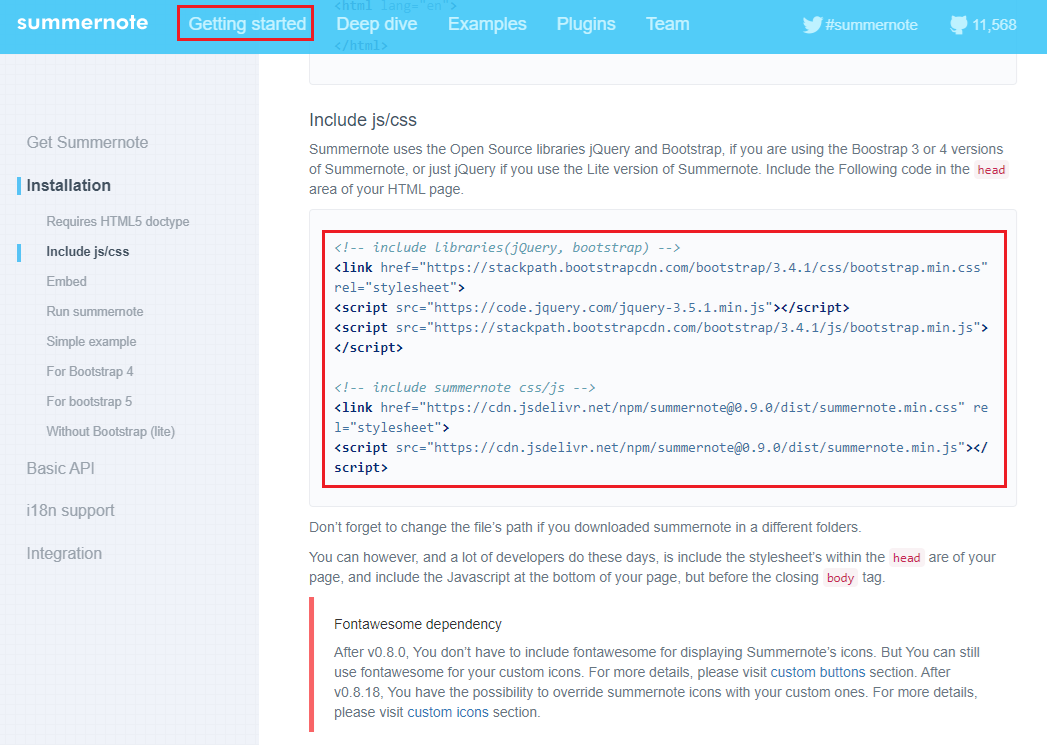View the 11,568 GitHub stars link
Image resolution: width=1047 pixels, height=745 pixels.
pyautogui.click(x=983, y=25)
